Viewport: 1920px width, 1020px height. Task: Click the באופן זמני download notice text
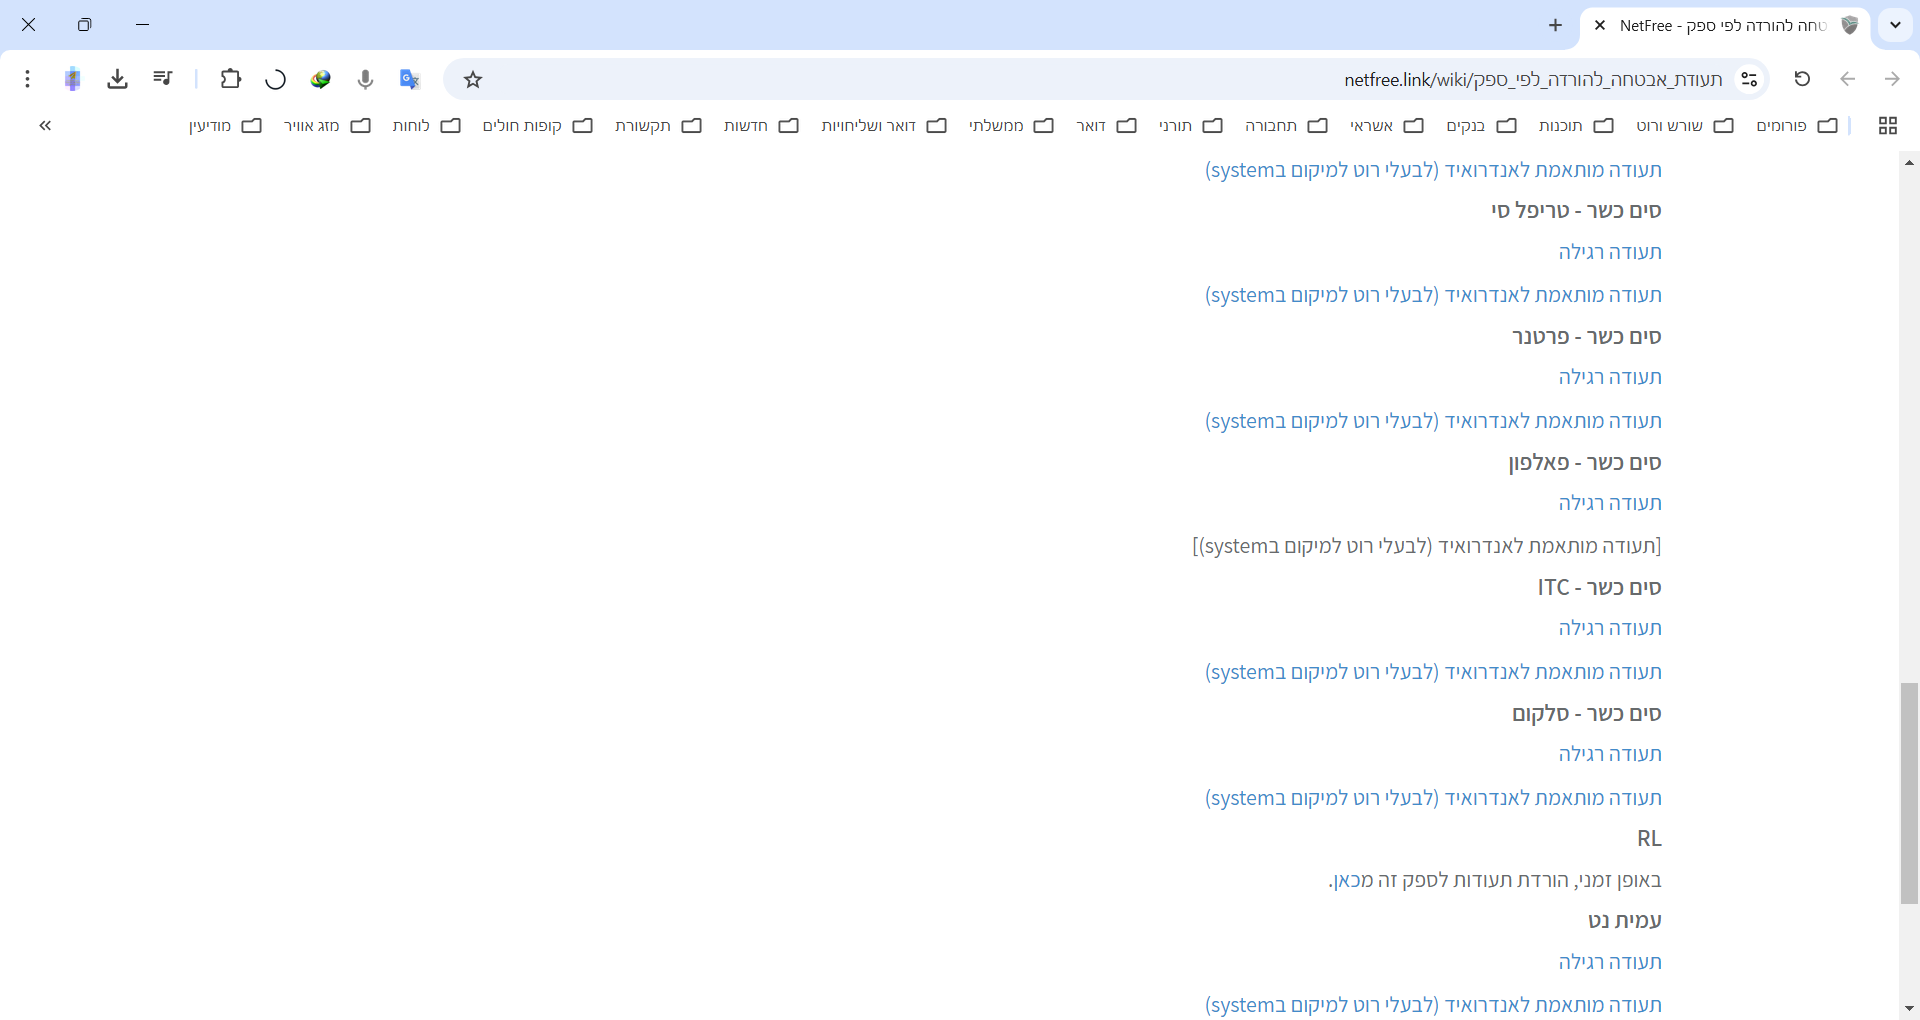1495,880
